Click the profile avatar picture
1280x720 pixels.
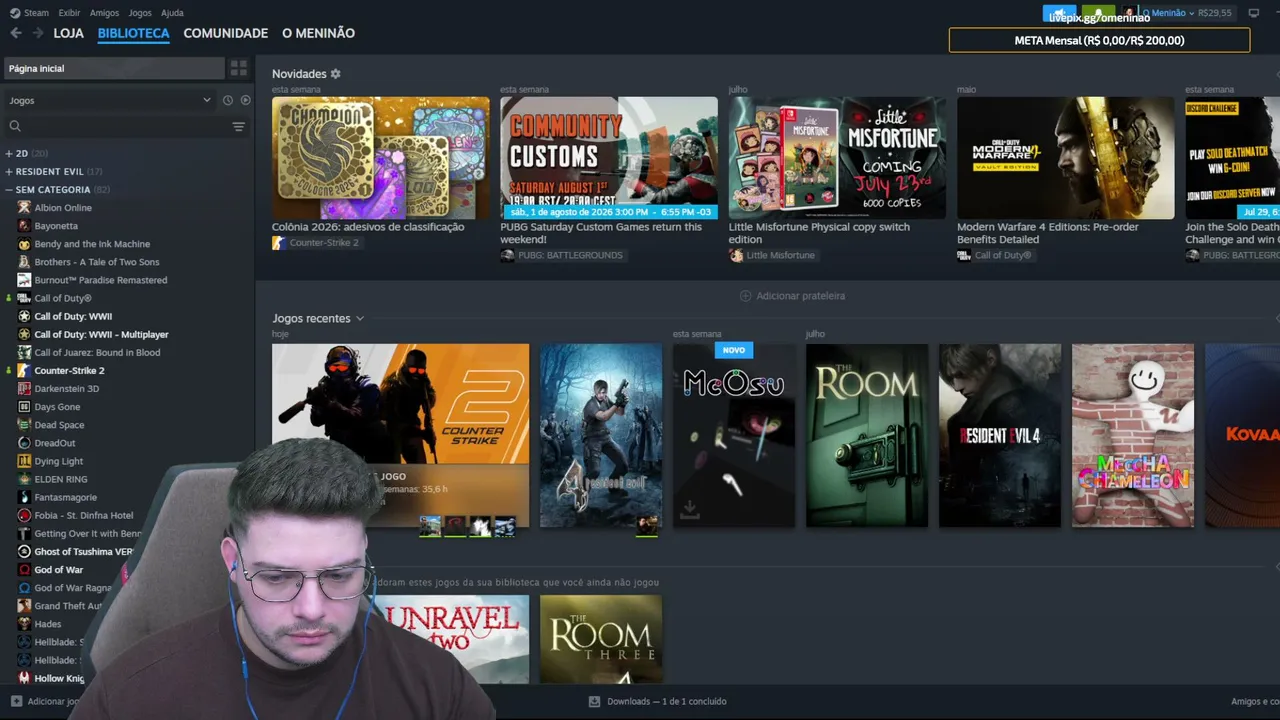(x=1129, y=13)
